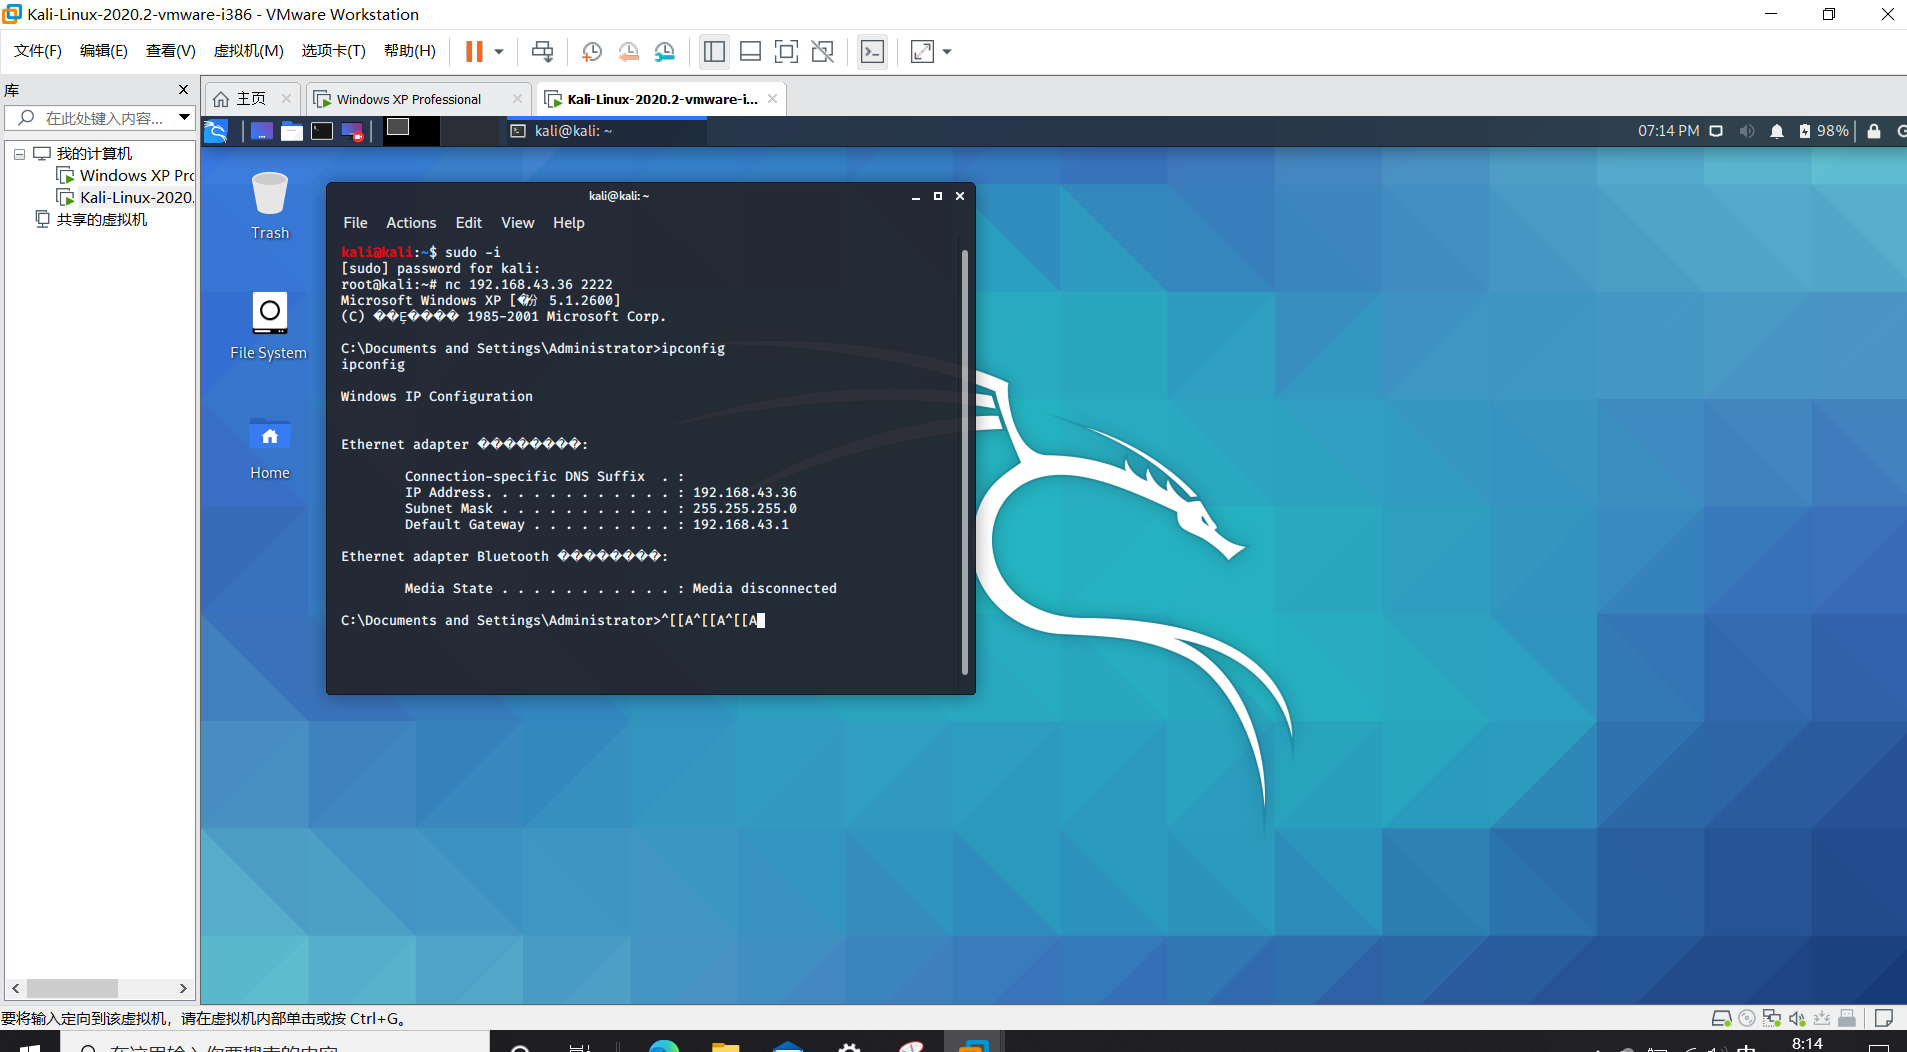Screen dimensions: 1907x1052
Task: Open the Kali notifications bell
Action: (1777, 131)
